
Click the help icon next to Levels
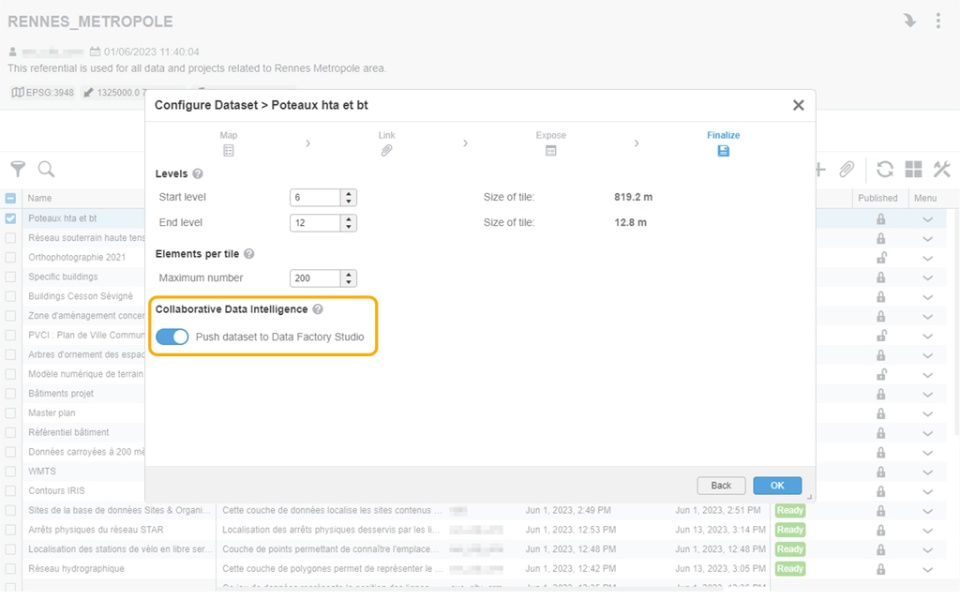198,174
